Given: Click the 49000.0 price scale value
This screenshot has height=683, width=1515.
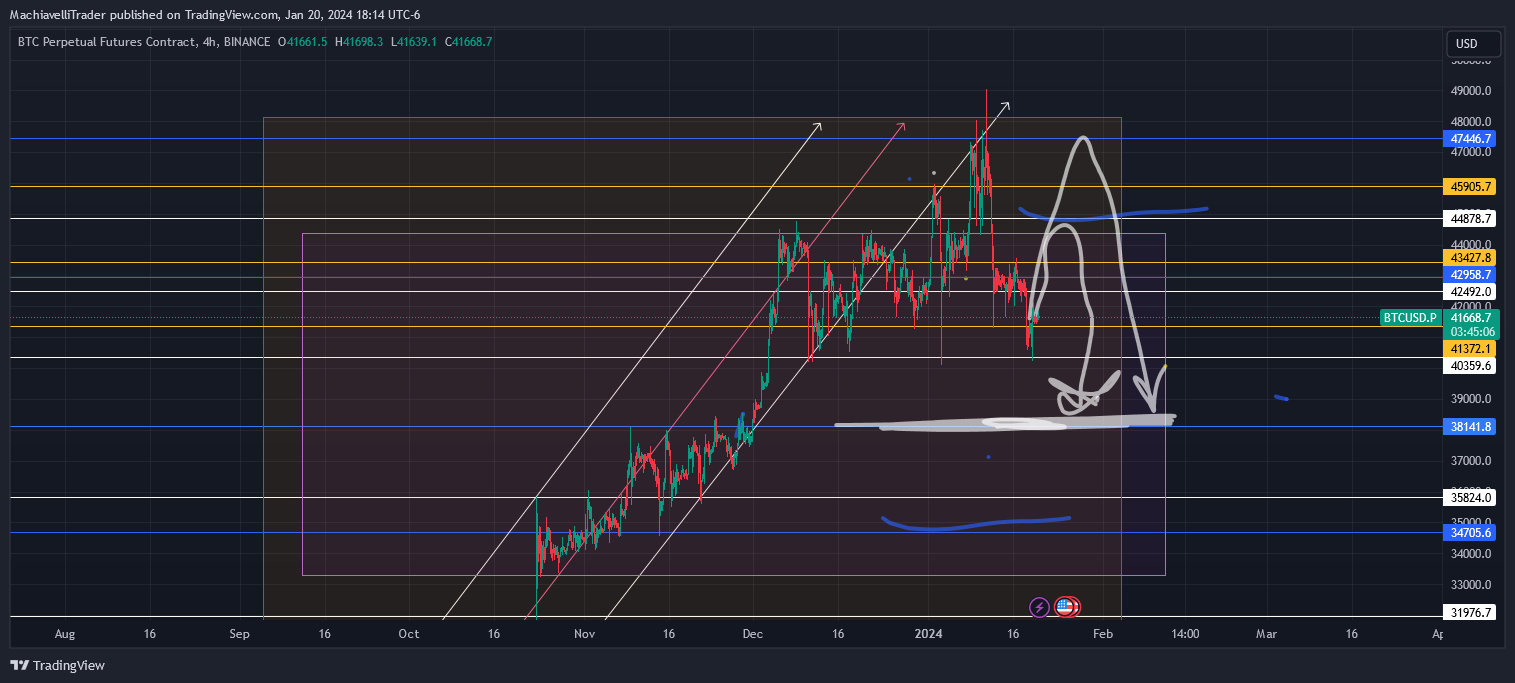Looking at the screenshot, I should [x=1471, y=91].
